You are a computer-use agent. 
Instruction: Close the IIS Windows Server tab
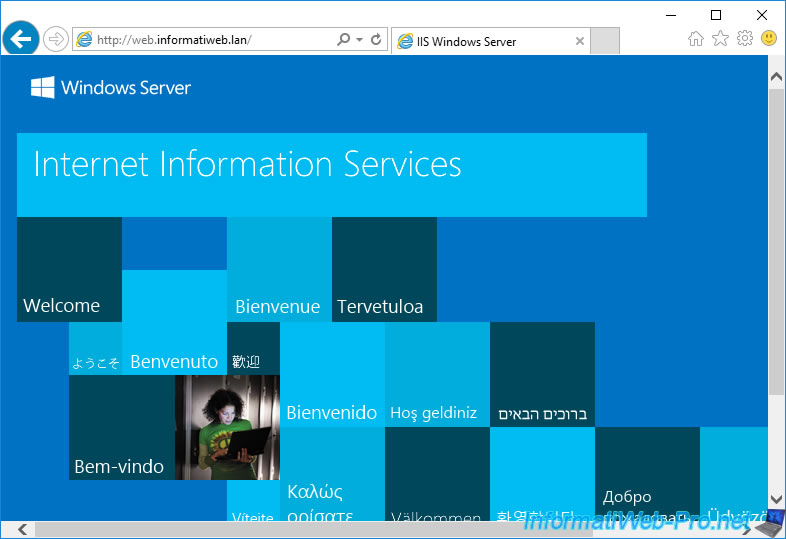point(579,41)
